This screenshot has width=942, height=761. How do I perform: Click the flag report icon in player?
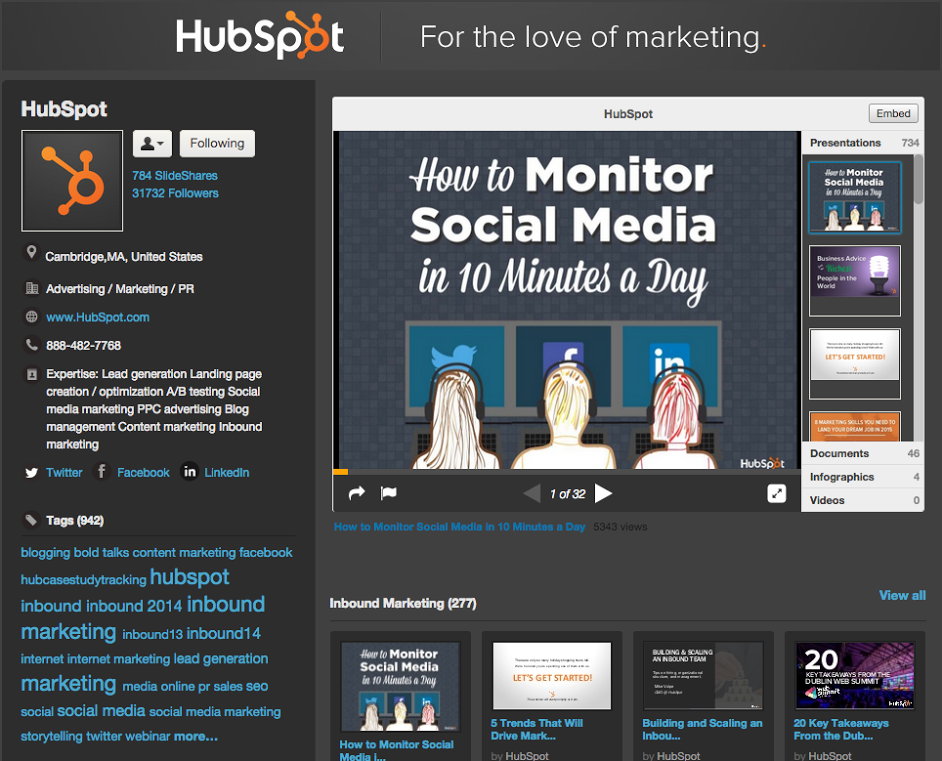389,493
